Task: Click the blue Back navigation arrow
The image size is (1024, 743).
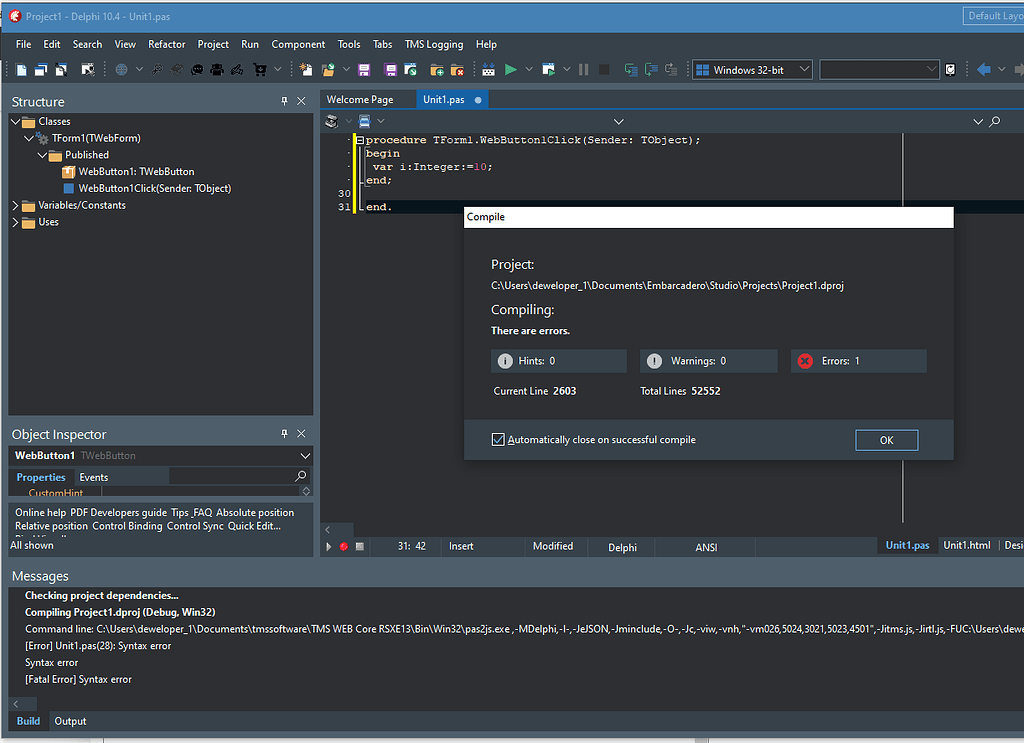Action: [984, 69]
